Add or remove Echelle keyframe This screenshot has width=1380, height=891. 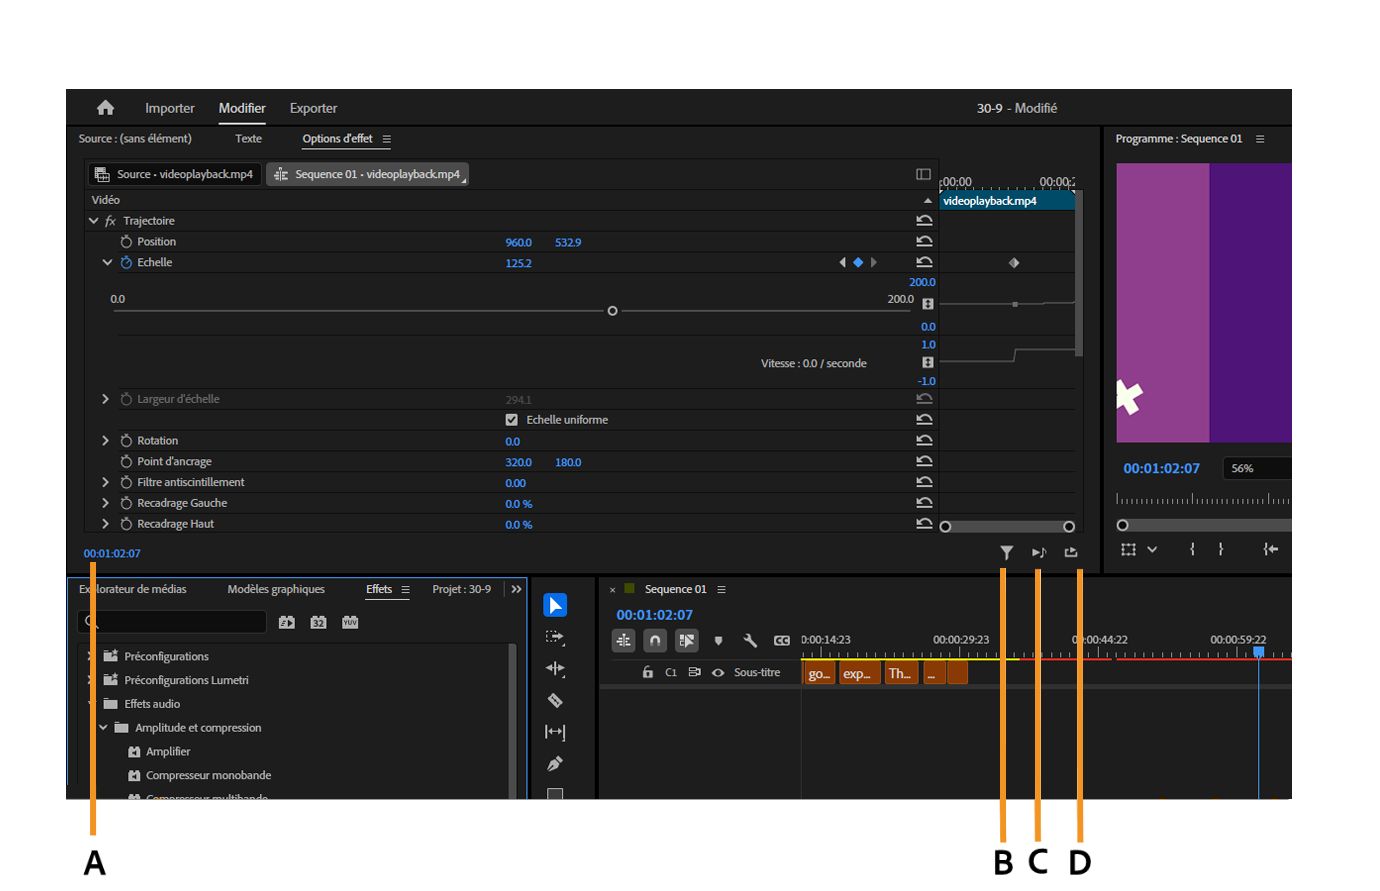(x=858, y=263)
